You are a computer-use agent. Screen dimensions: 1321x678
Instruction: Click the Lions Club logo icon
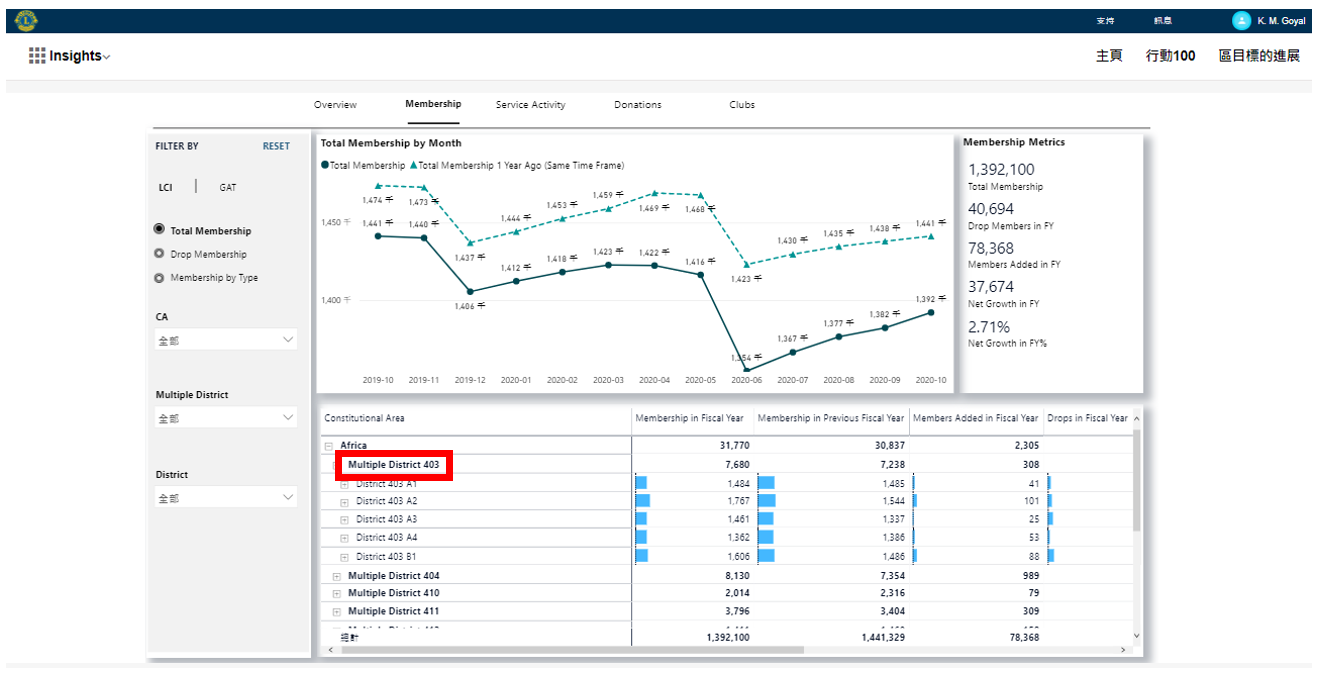click(26, 20)
